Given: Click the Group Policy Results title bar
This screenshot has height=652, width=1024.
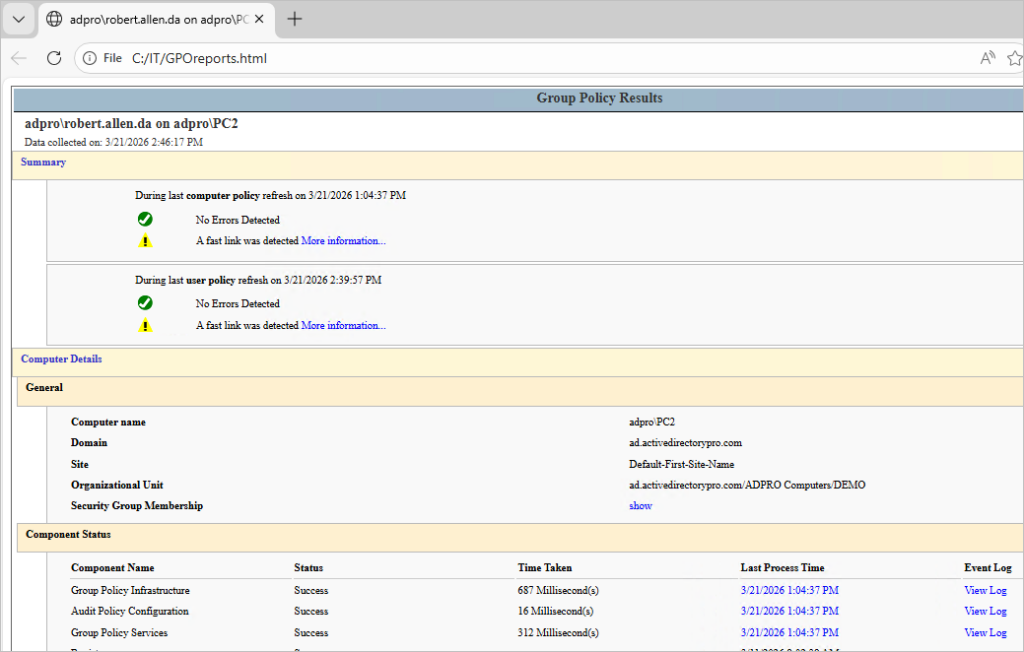Looking at the screenshot, I should tap(519, 99).
